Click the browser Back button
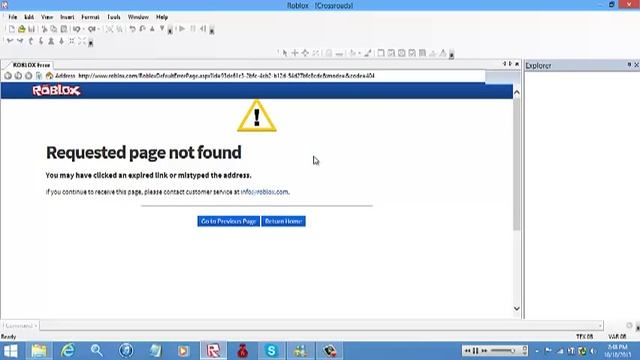Viewport: 640px width, 360px height. click(8, 76)
